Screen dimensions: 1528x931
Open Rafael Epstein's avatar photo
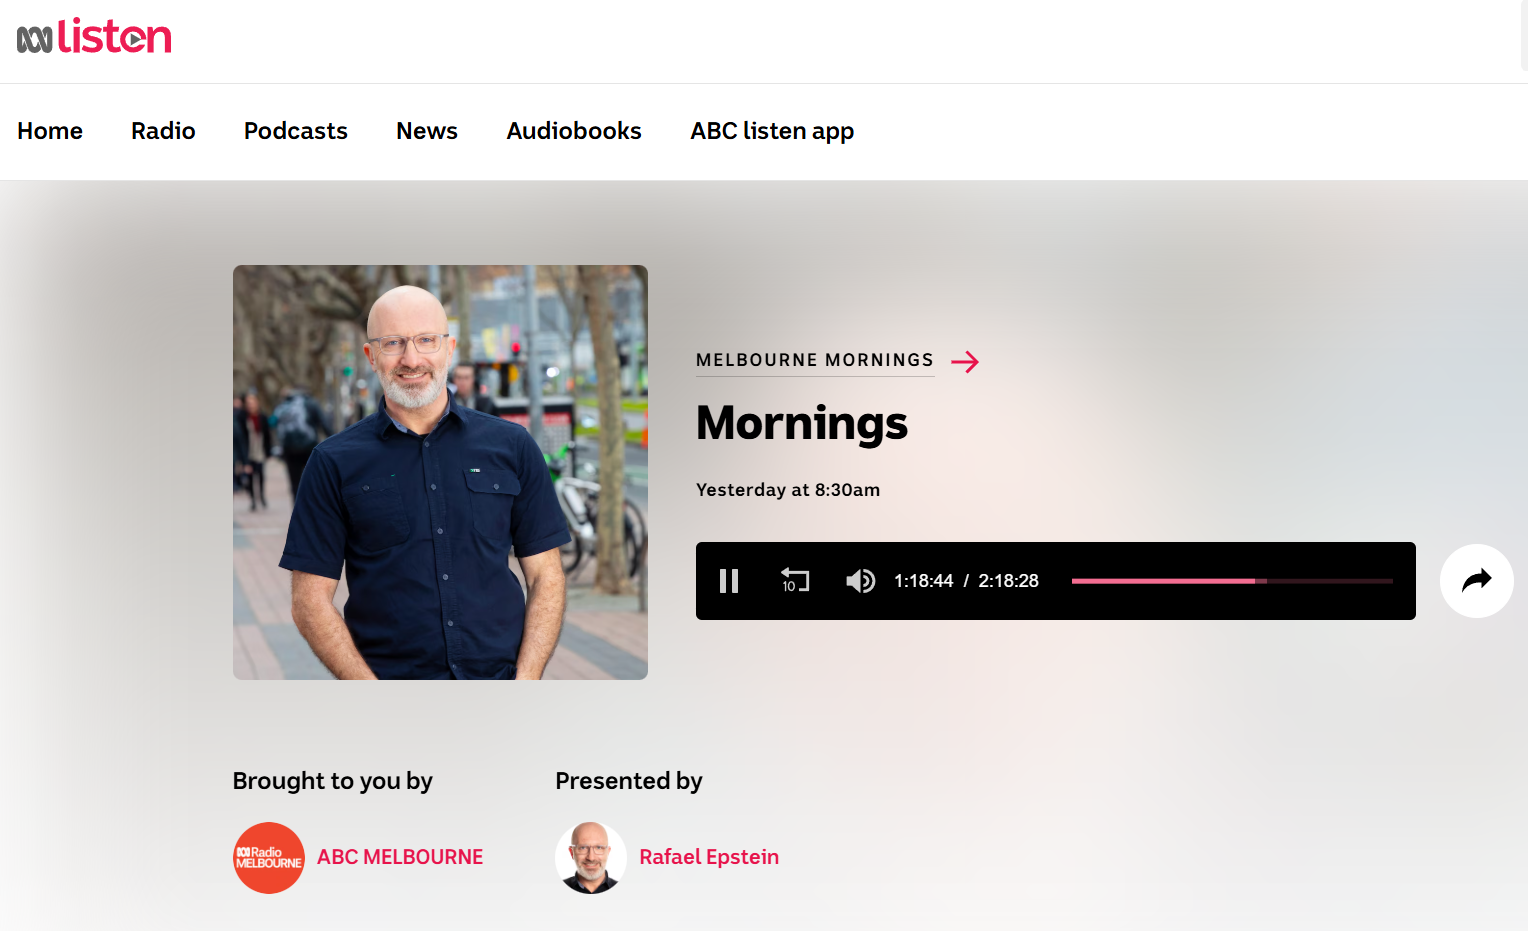[591, 858]
